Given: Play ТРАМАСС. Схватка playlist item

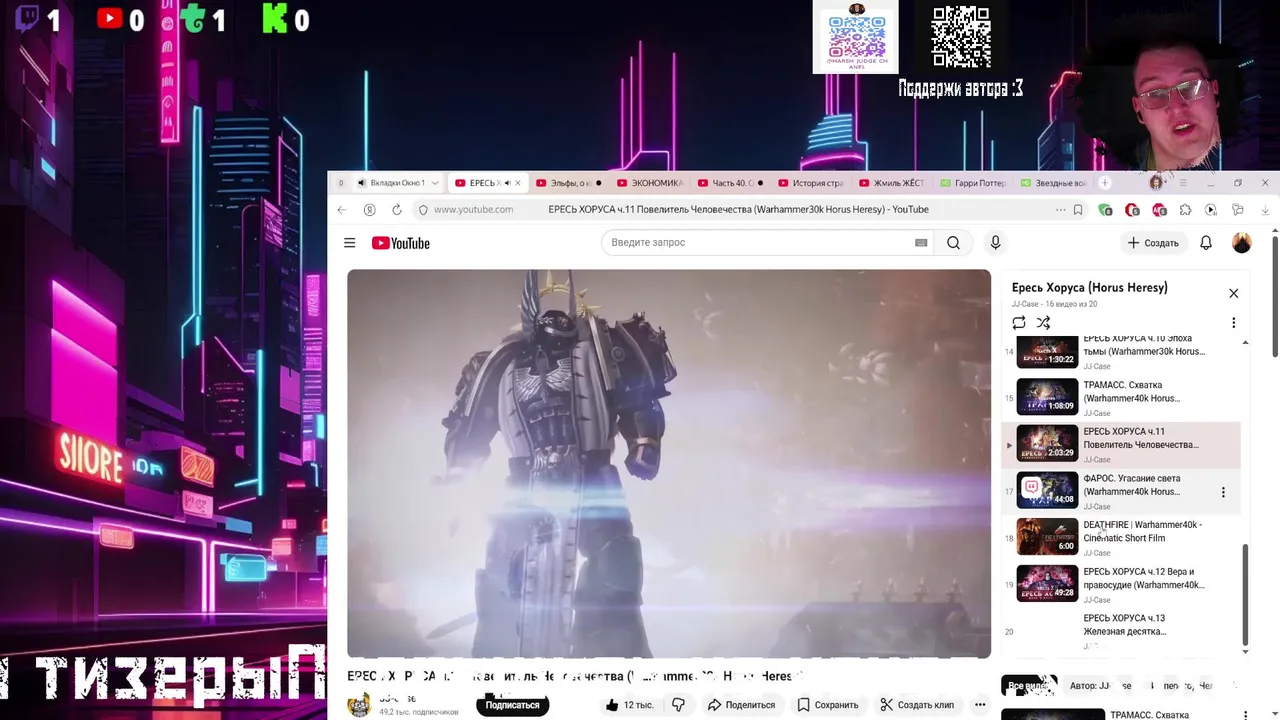Looking at the screenshot, I should (1123, 398).
